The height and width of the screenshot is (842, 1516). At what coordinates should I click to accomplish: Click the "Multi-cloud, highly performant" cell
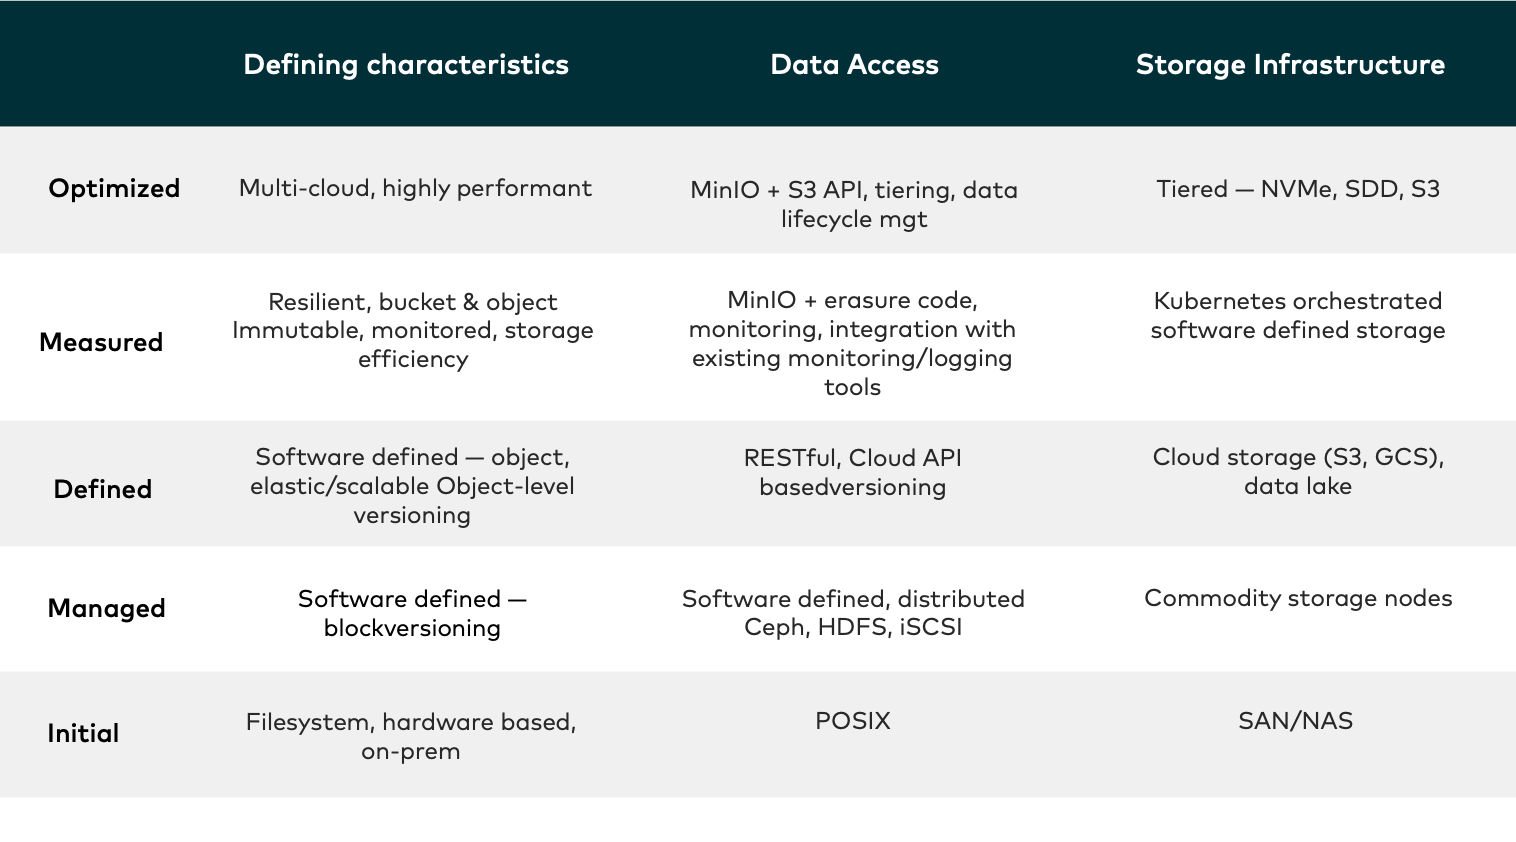(415, 189)
